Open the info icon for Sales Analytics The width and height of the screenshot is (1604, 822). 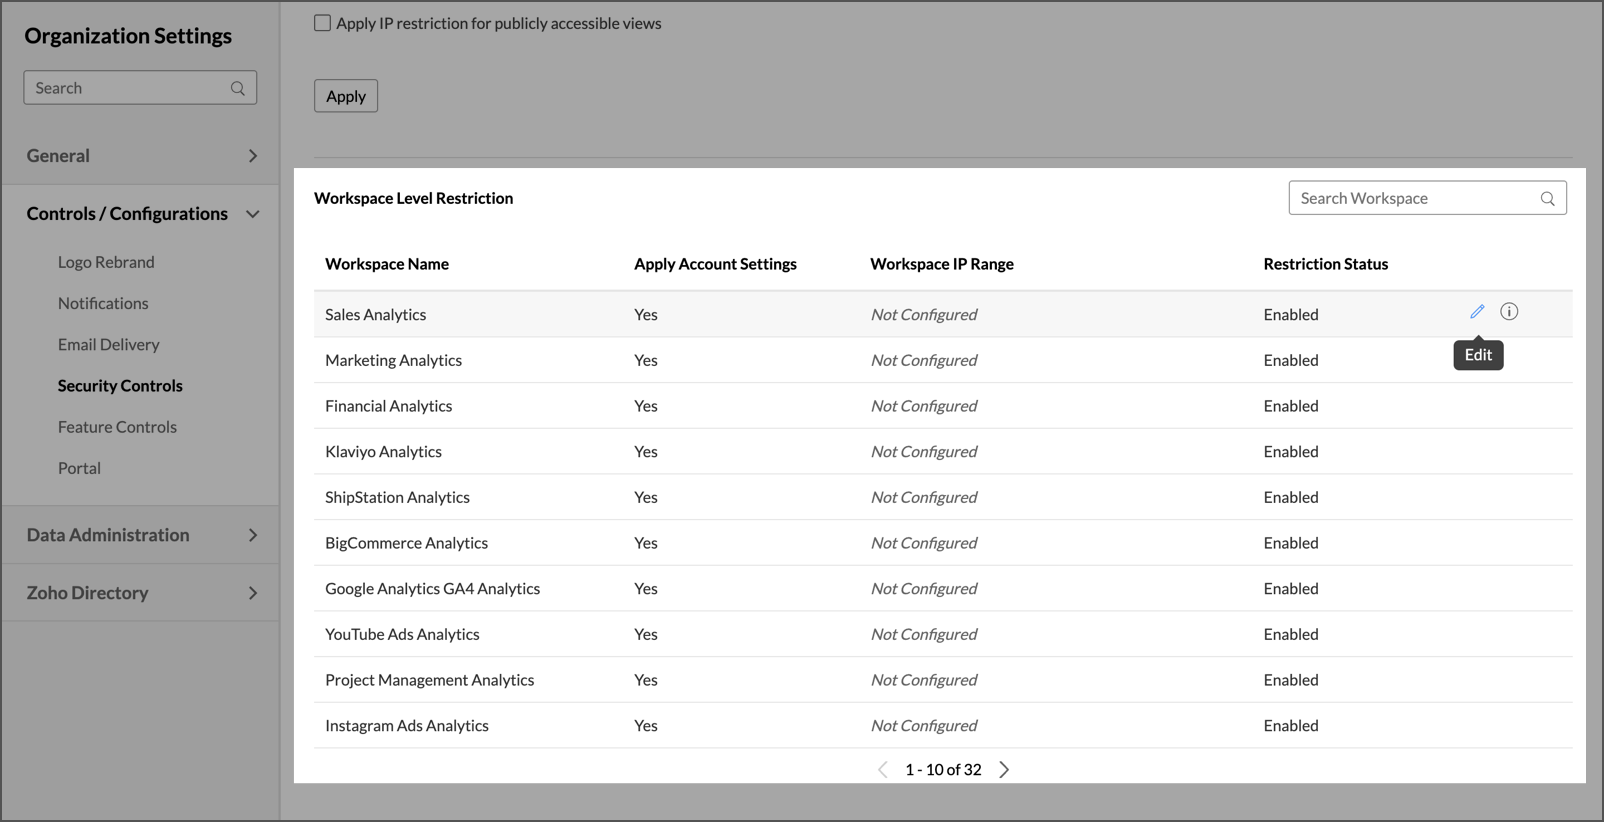1509,312
